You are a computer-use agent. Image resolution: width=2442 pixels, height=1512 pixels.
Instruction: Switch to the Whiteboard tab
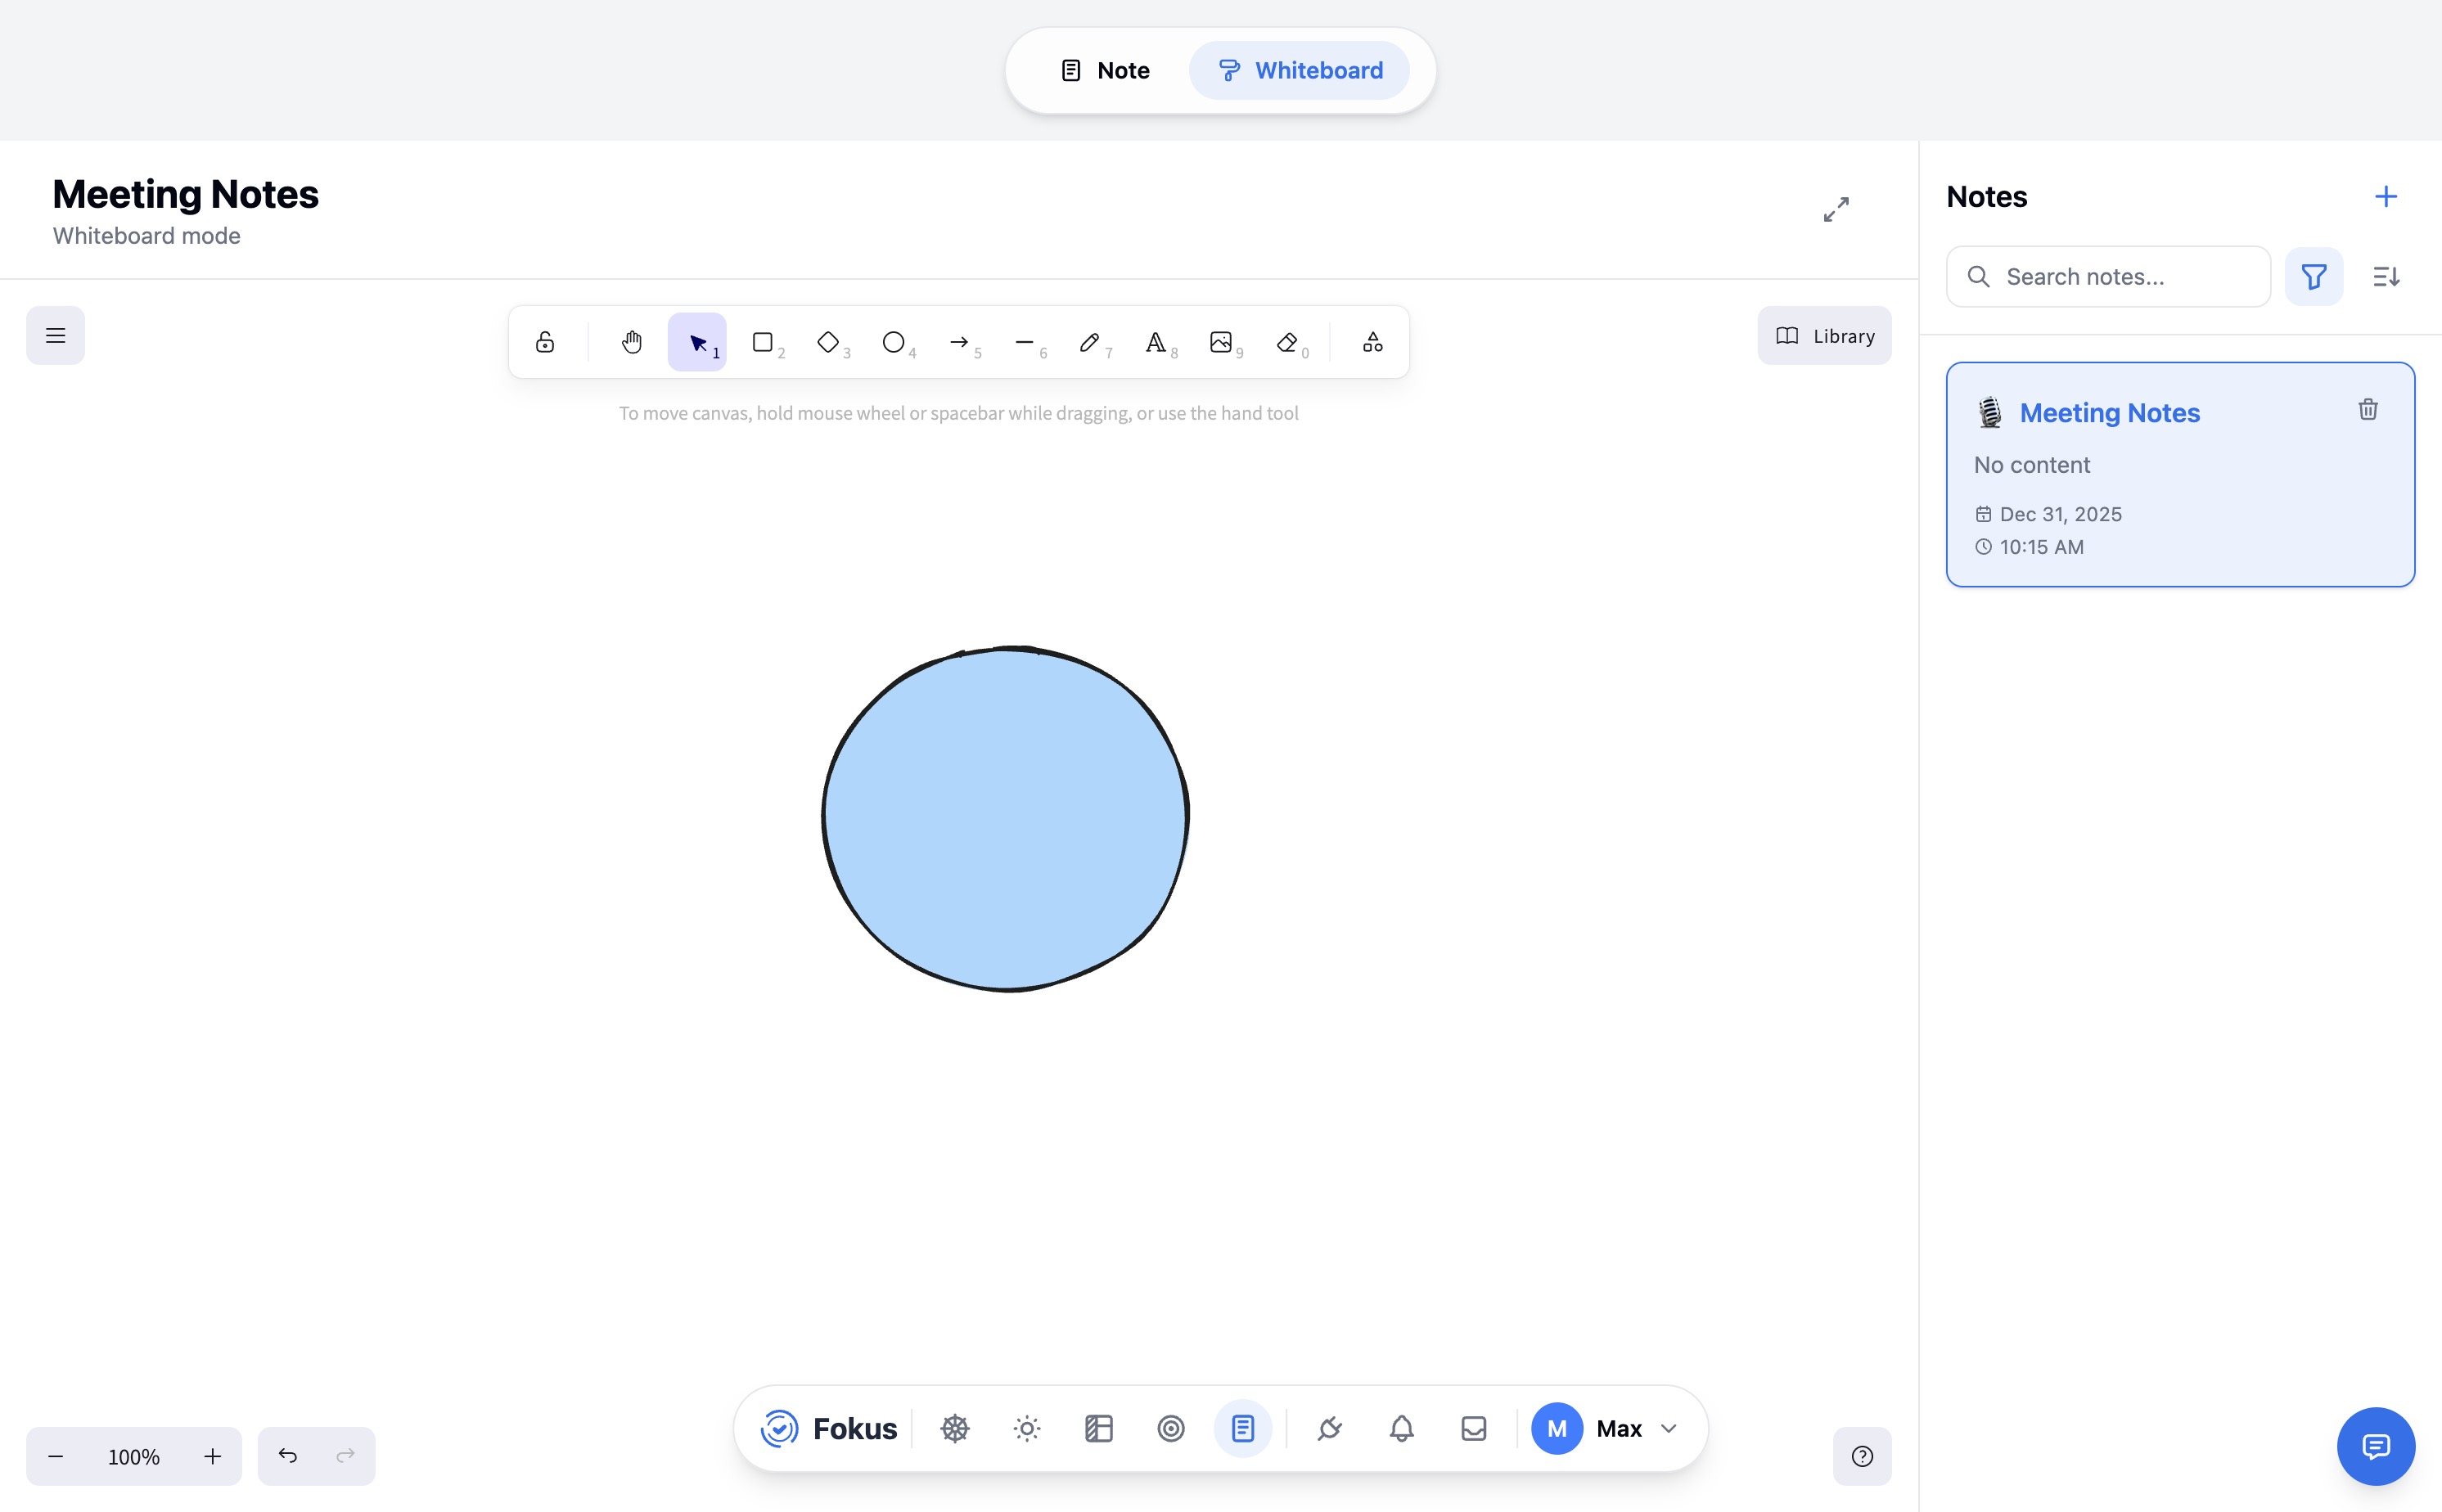point(1298,70)
